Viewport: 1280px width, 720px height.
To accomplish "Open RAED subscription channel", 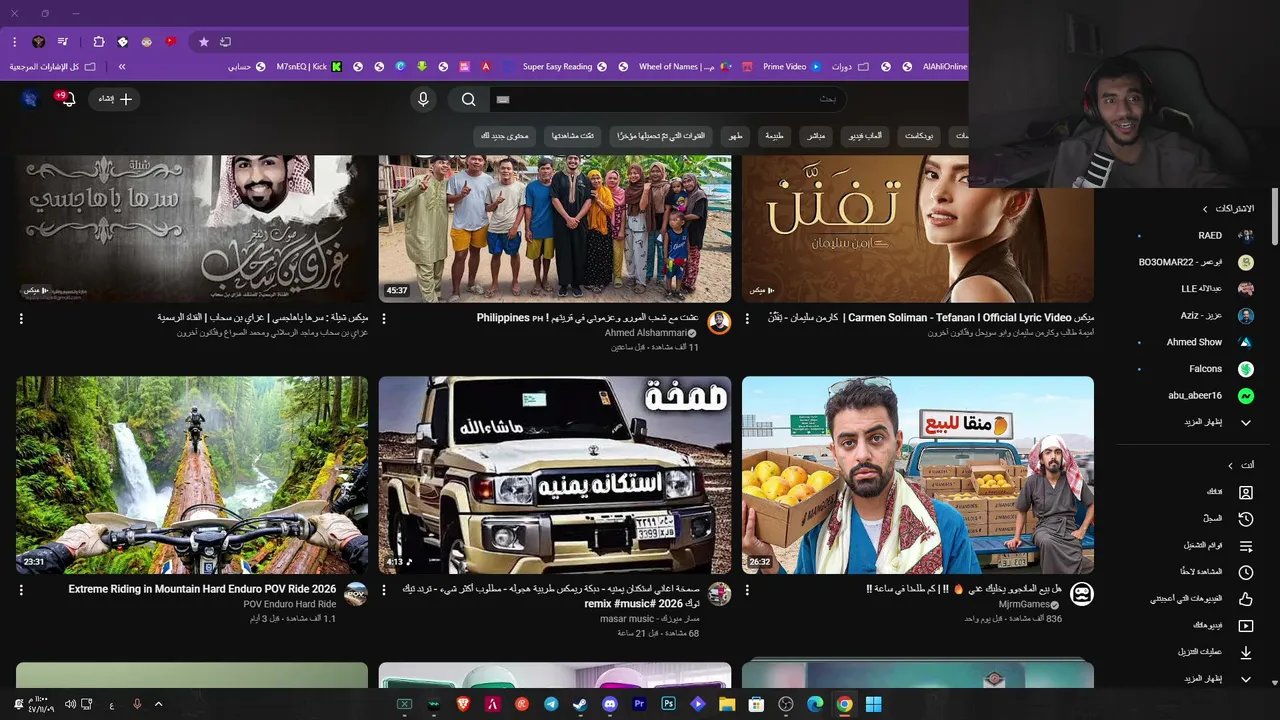I will (1195, 236).
